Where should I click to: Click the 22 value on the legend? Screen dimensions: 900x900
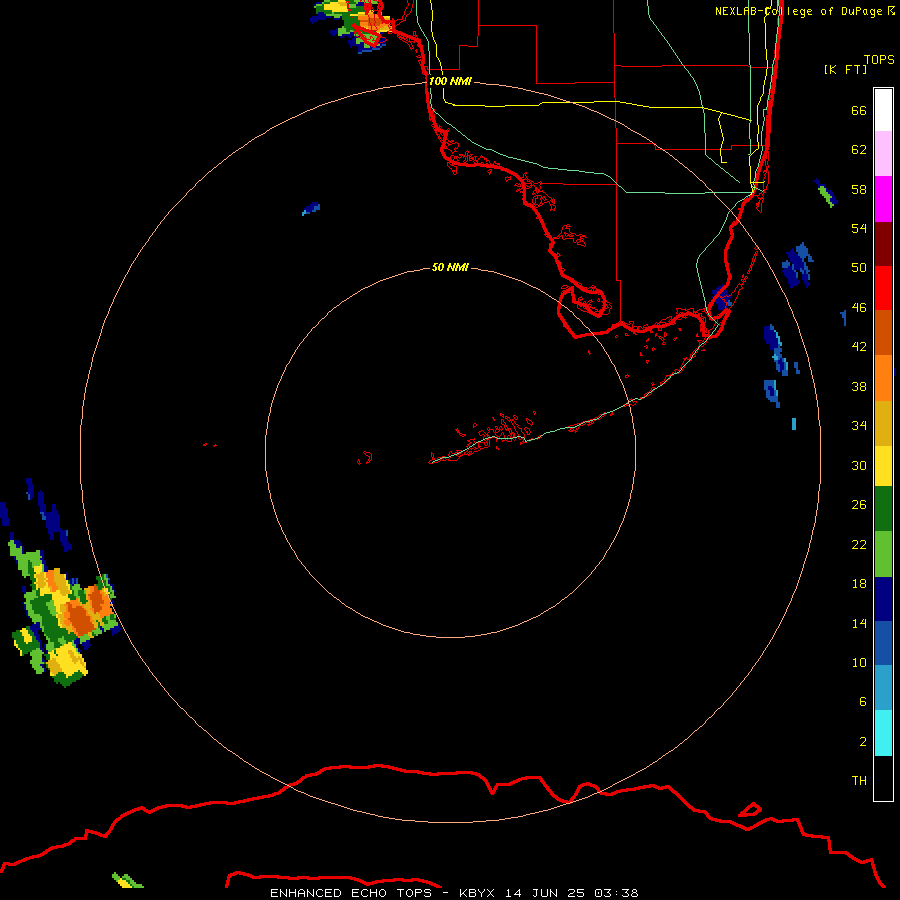[x=859, y=544]
